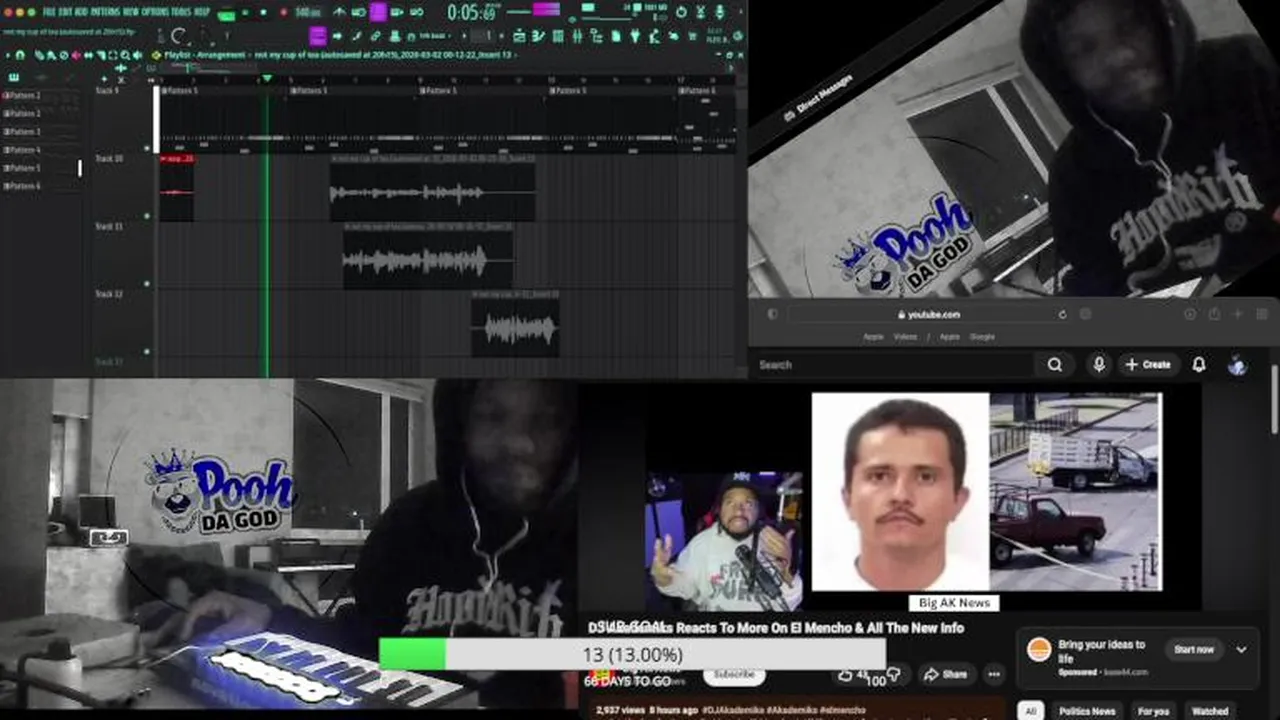Click the Share button under the video
This screenshot has height=720, width=1280.
[x=945, y=674]
